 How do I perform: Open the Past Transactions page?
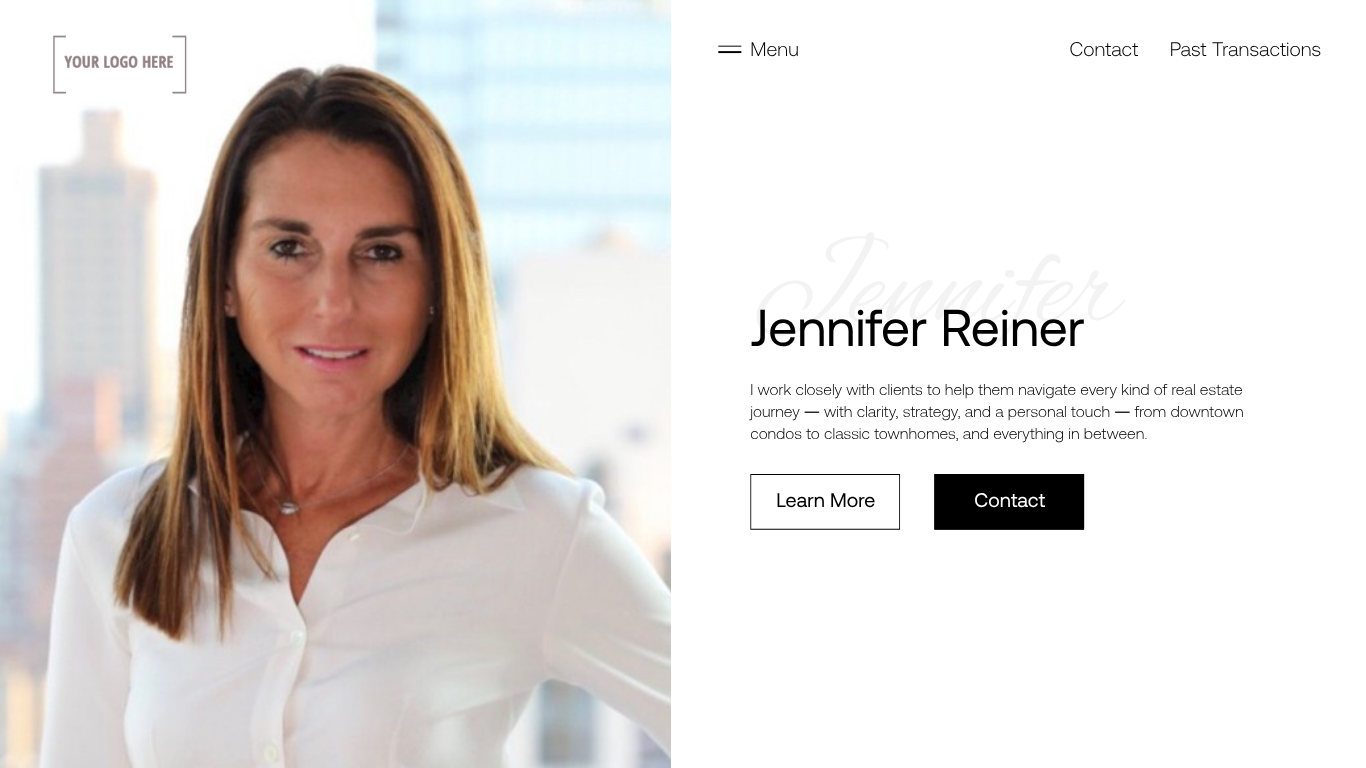coord(1245,49)
